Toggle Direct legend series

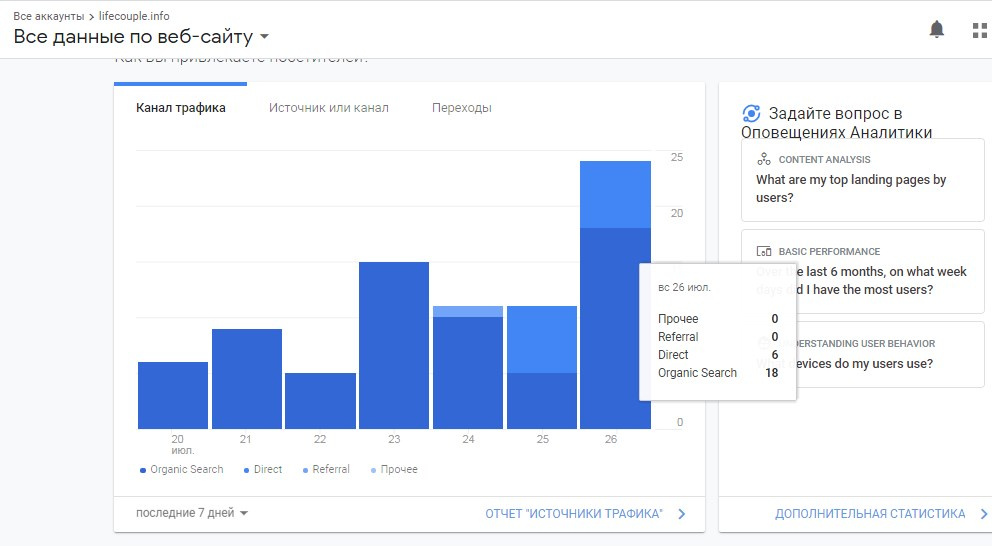(263, 470)
